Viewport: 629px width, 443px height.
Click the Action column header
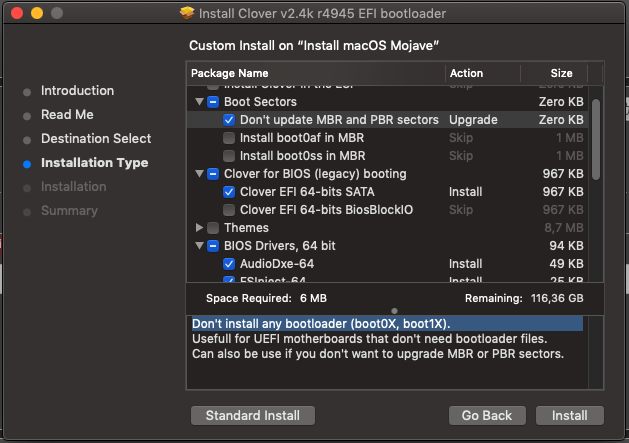483,73
